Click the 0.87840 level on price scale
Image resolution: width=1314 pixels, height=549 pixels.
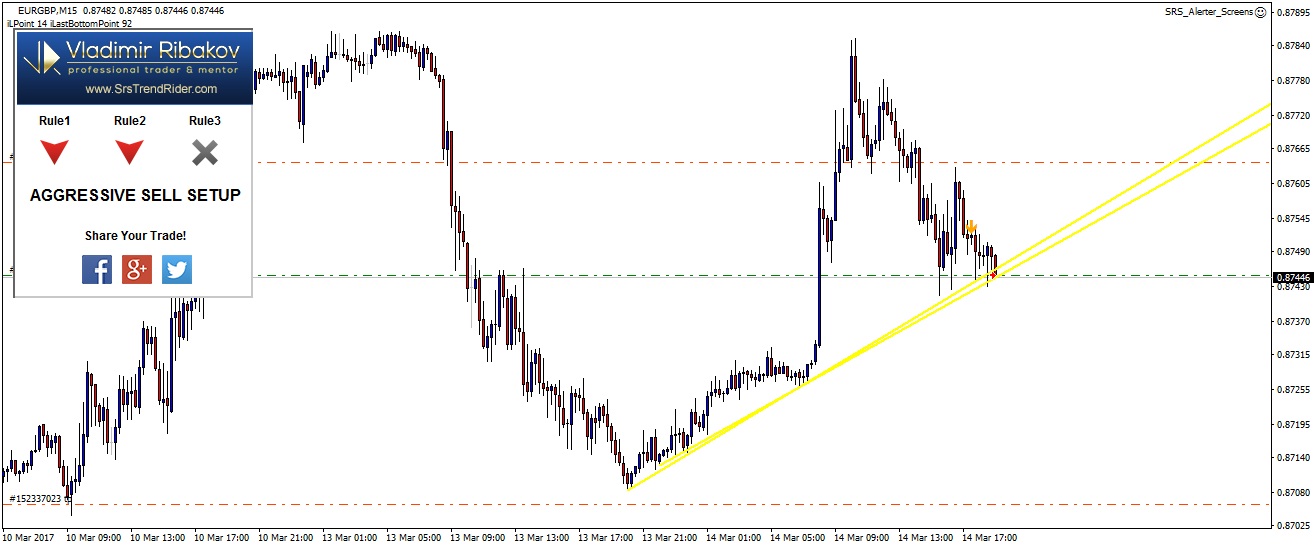[1292, 46]
